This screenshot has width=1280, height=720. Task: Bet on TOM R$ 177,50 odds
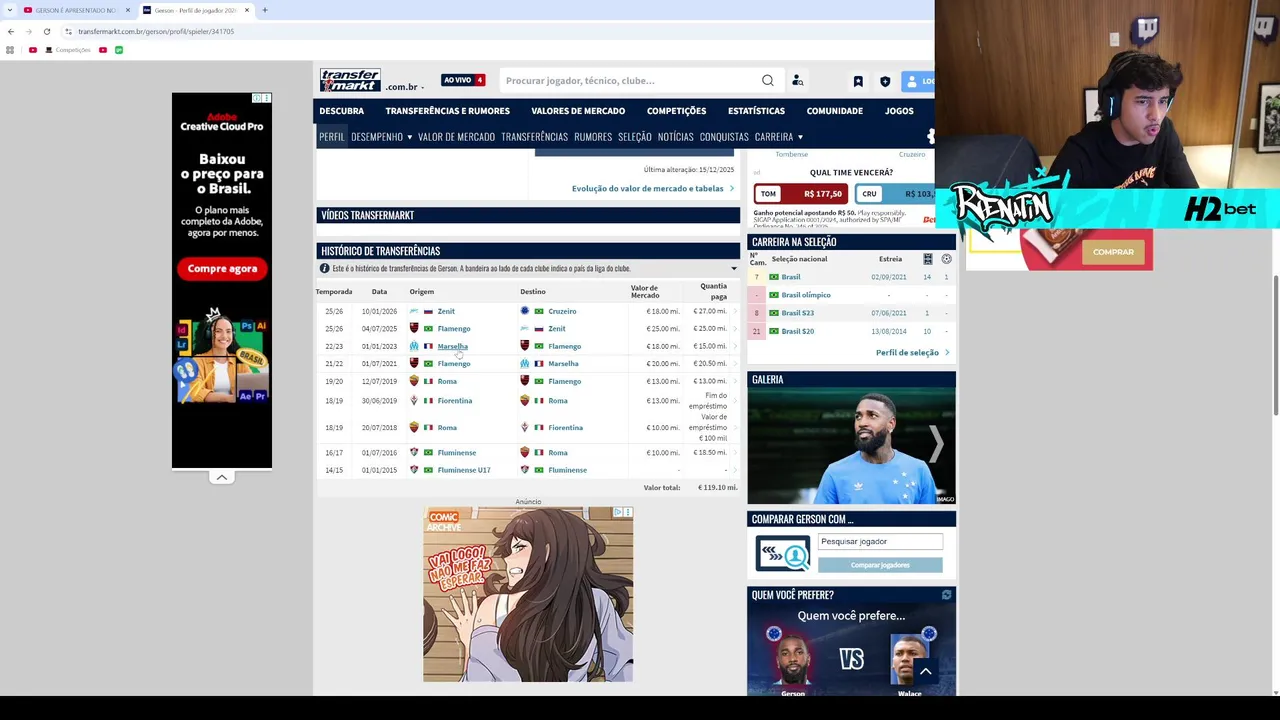(802, 194)
